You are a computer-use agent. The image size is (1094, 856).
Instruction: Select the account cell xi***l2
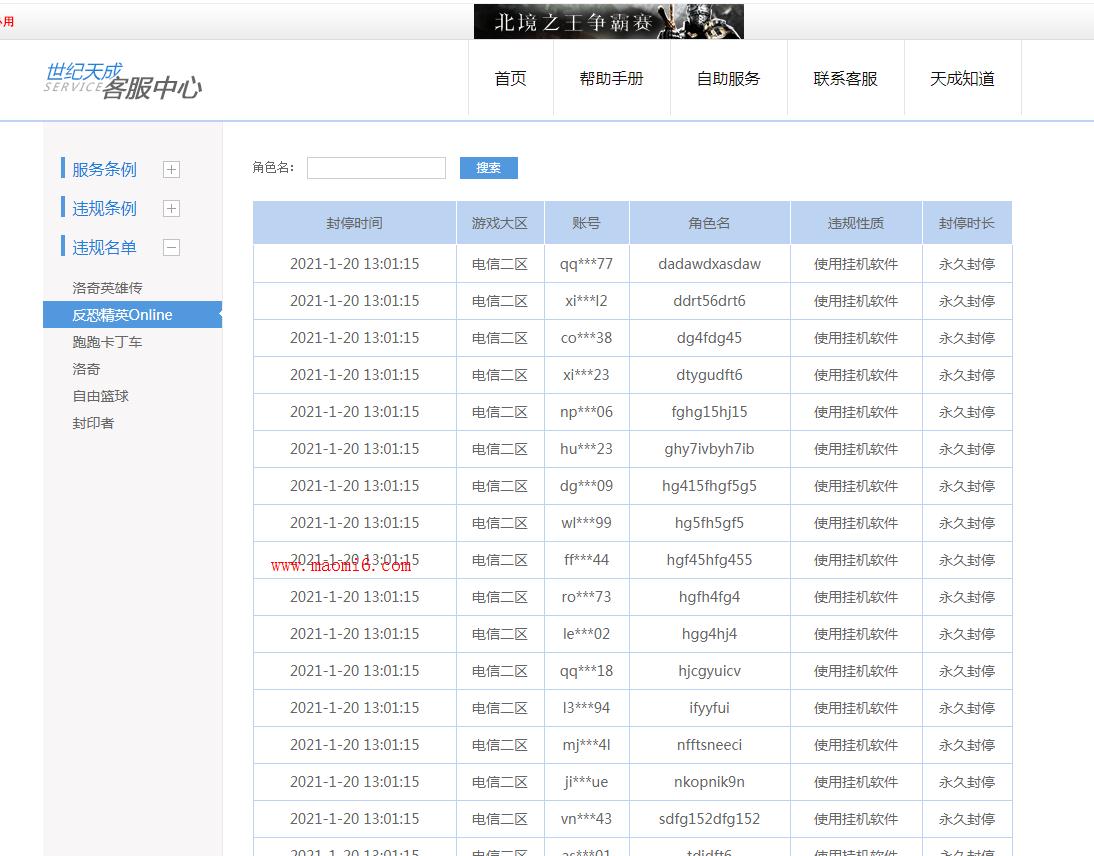(586, 301)
